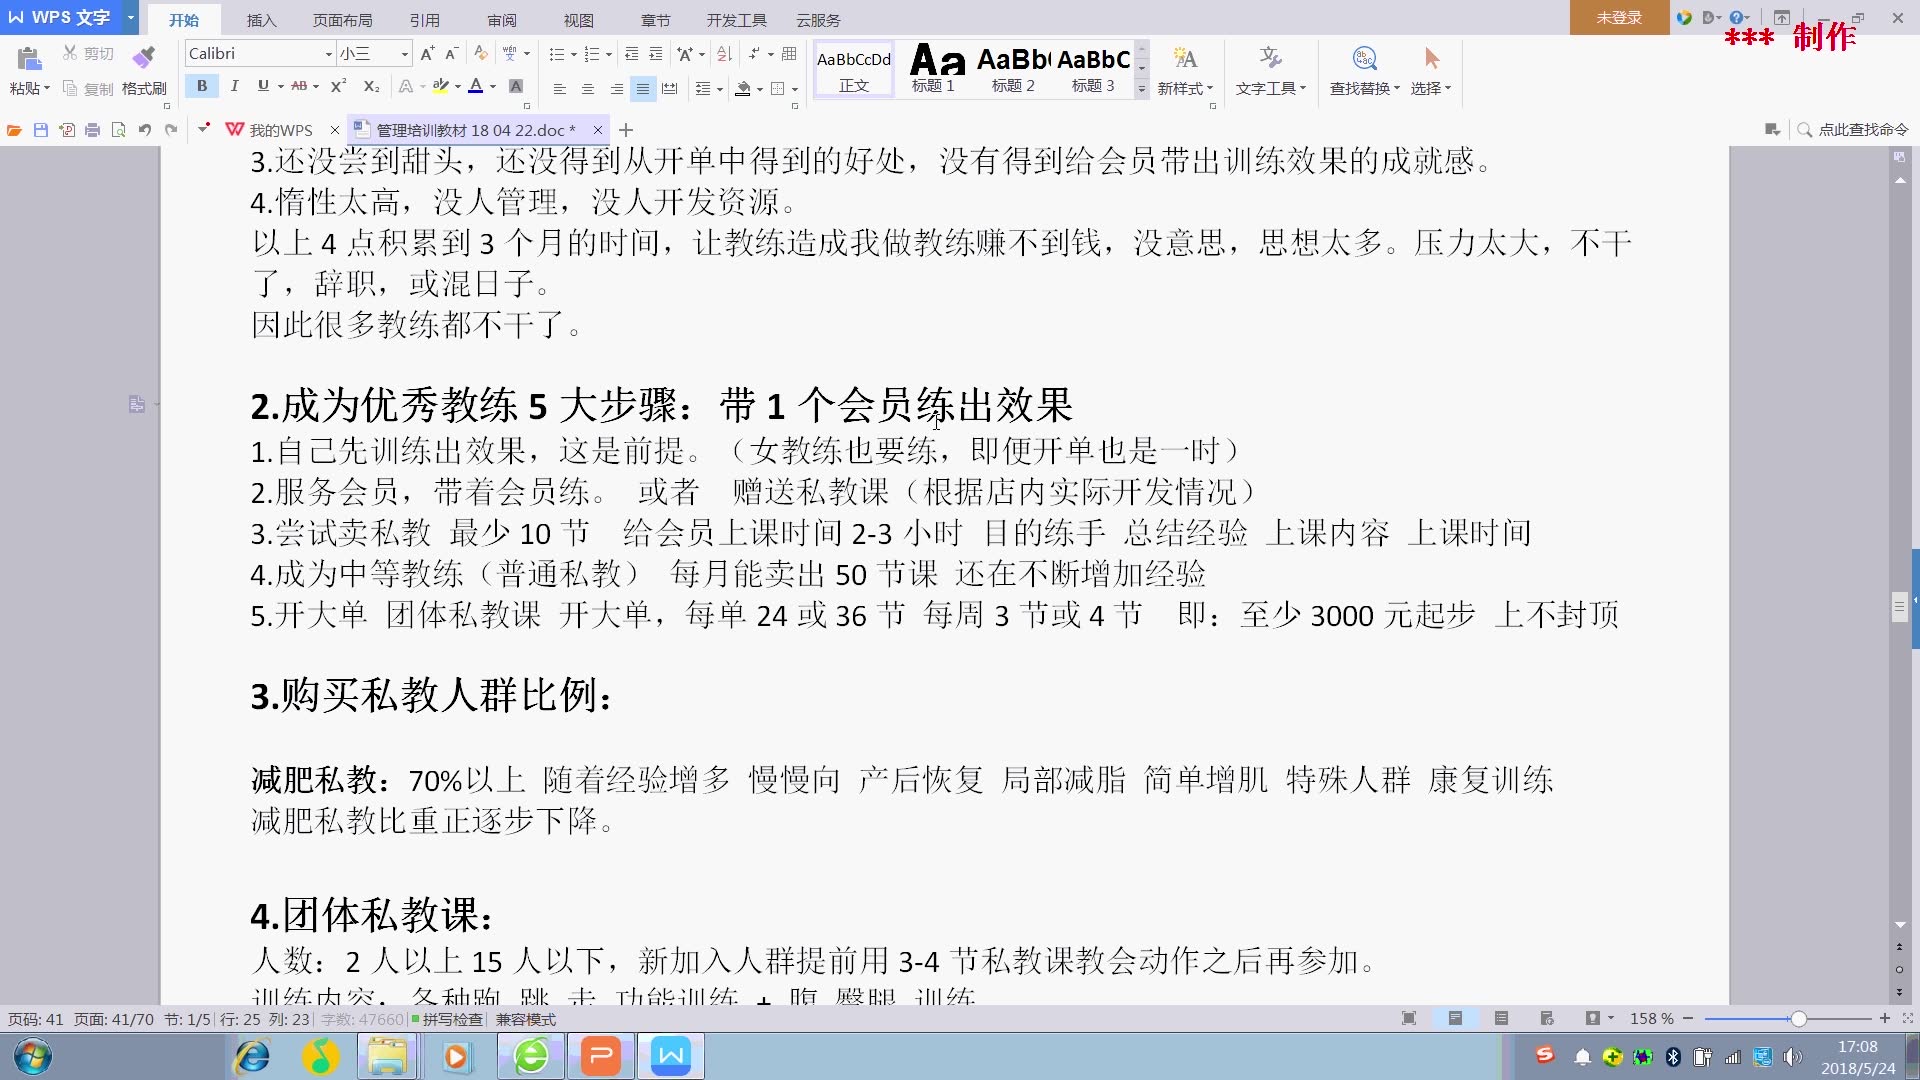Screen dimensions: 1920x1080
Task: Set right text alignment
Action: pos(616,89)
